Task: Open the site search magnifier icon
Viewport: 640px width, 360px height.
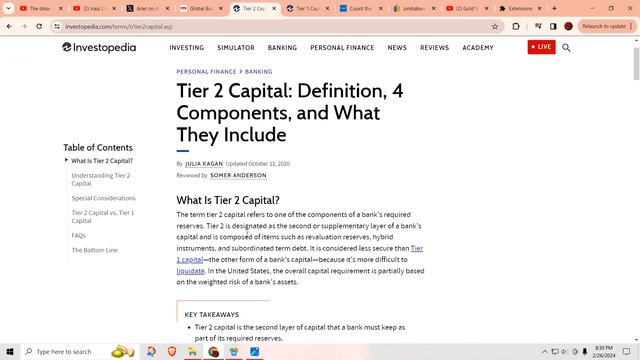Action: coord(566,48)
